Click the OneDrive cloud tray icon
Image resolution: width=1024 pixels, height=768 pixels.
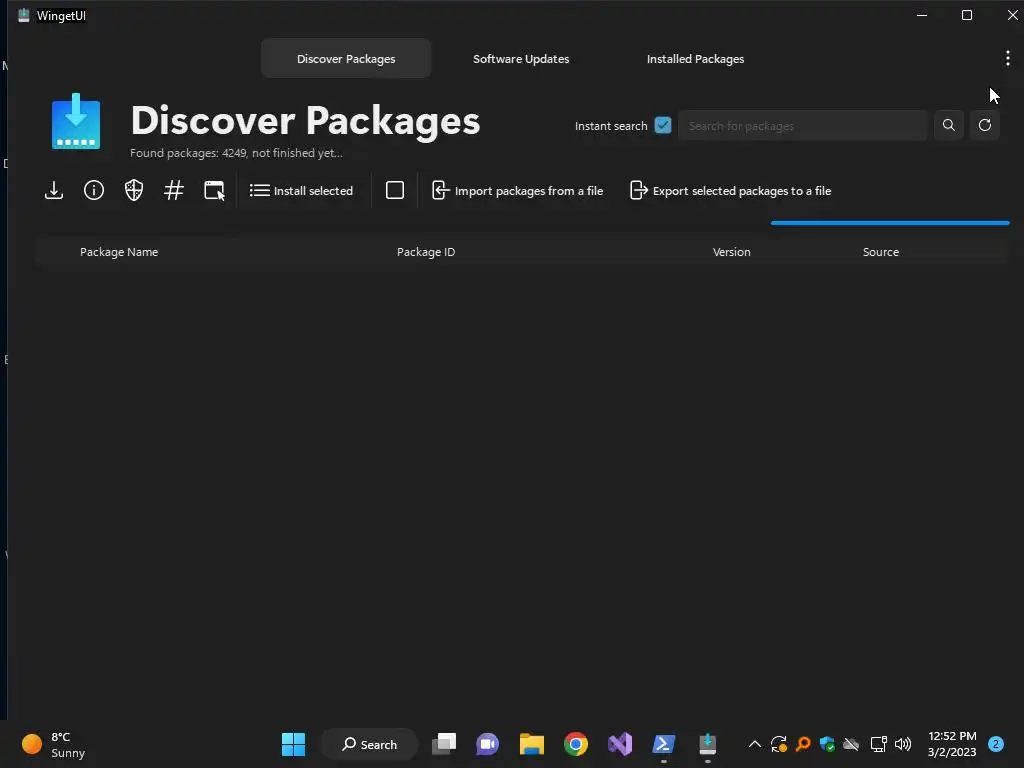(x=851, y=744)
